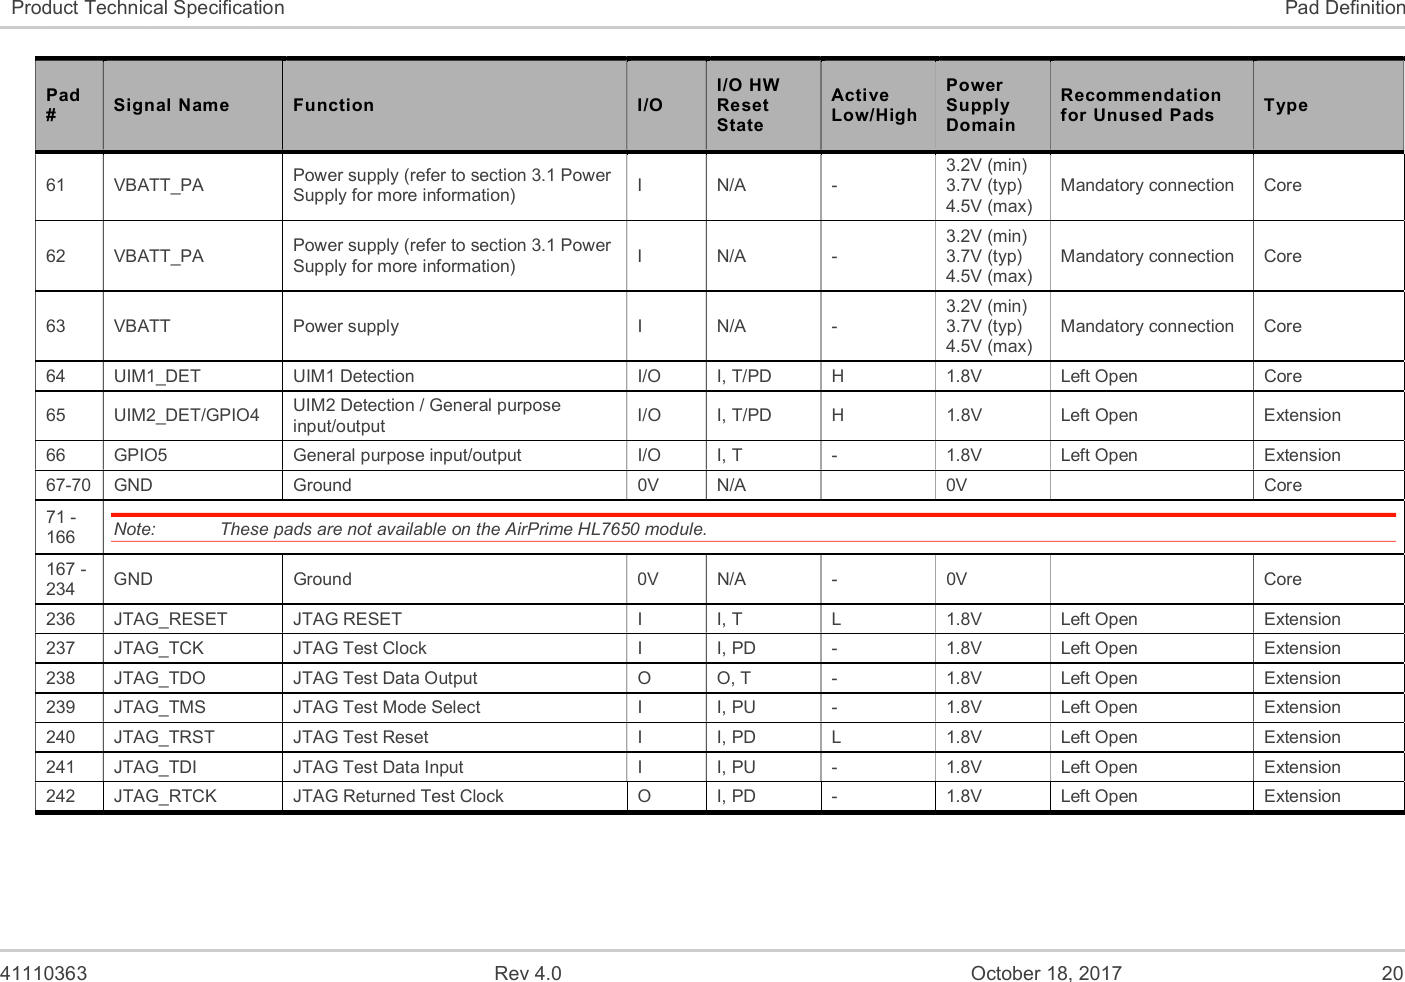Image resolution: width=1405 pixels, height=982 pixels.
Task: Click 'Left Open' in the pad 64 row
Action: 1098,376
